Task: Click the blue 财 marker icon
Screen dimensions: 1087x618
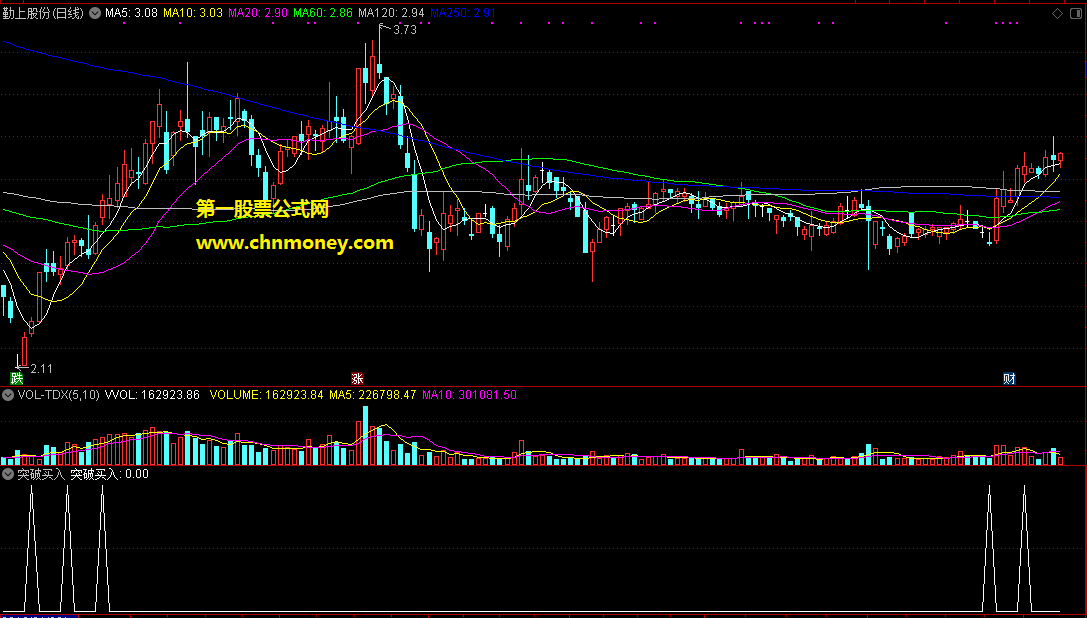Action: pyautogui.click(x=1009, y=379)
